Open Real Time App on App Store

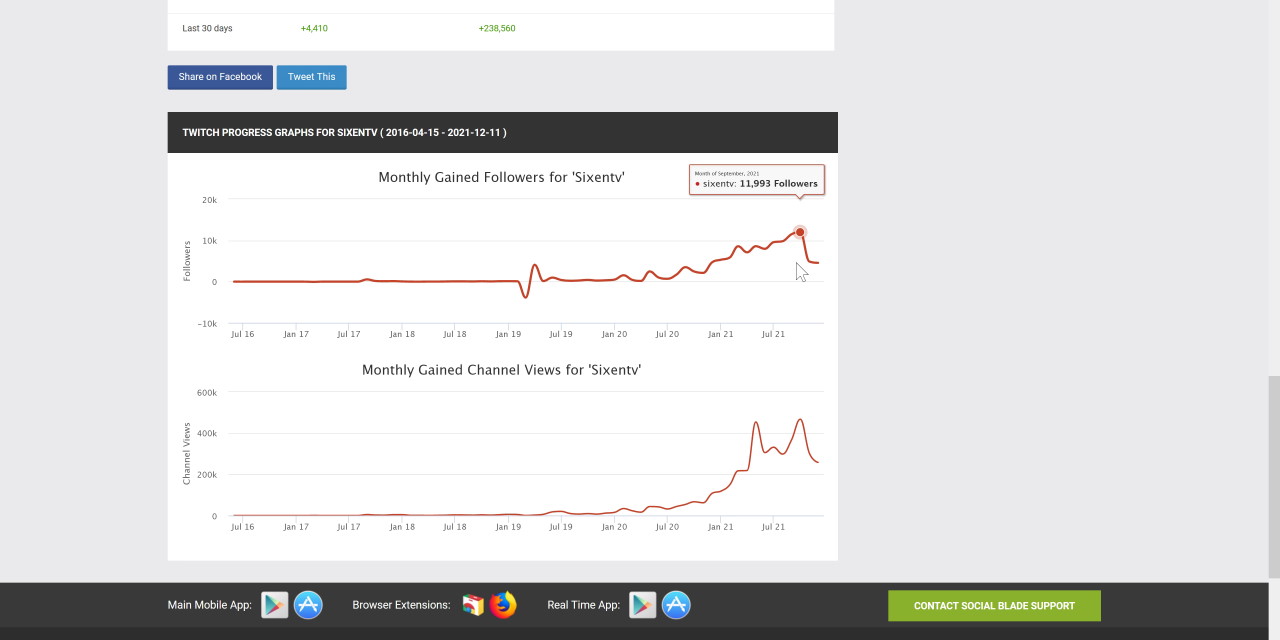point(676,605)
